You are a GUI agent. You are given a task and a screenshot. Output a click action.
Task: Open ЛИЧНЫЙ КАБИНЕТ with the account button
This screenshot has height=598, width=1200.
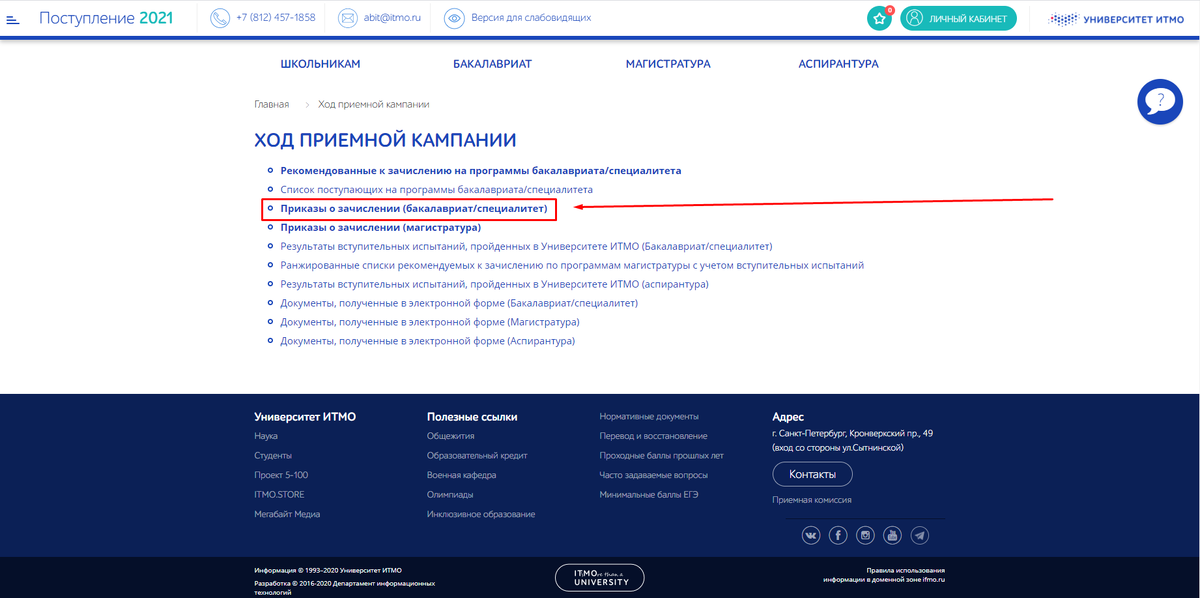click(x=961, y=18)
